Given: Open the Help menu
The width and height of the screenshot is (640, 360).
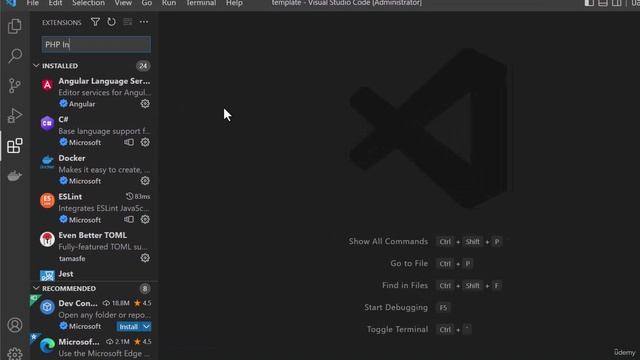Looking at the screenshot, I should point(234,3).
